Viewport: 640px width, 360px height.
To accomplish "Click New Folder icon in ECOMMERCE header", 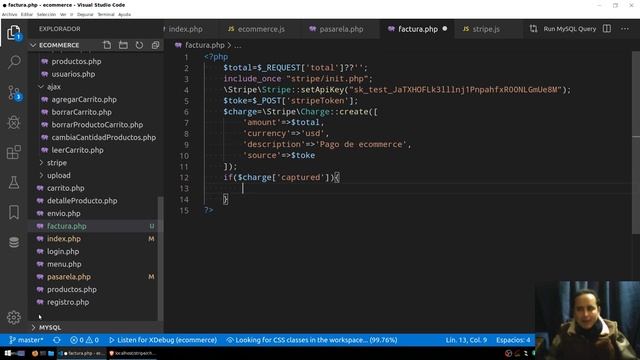I will coord(123,45).
